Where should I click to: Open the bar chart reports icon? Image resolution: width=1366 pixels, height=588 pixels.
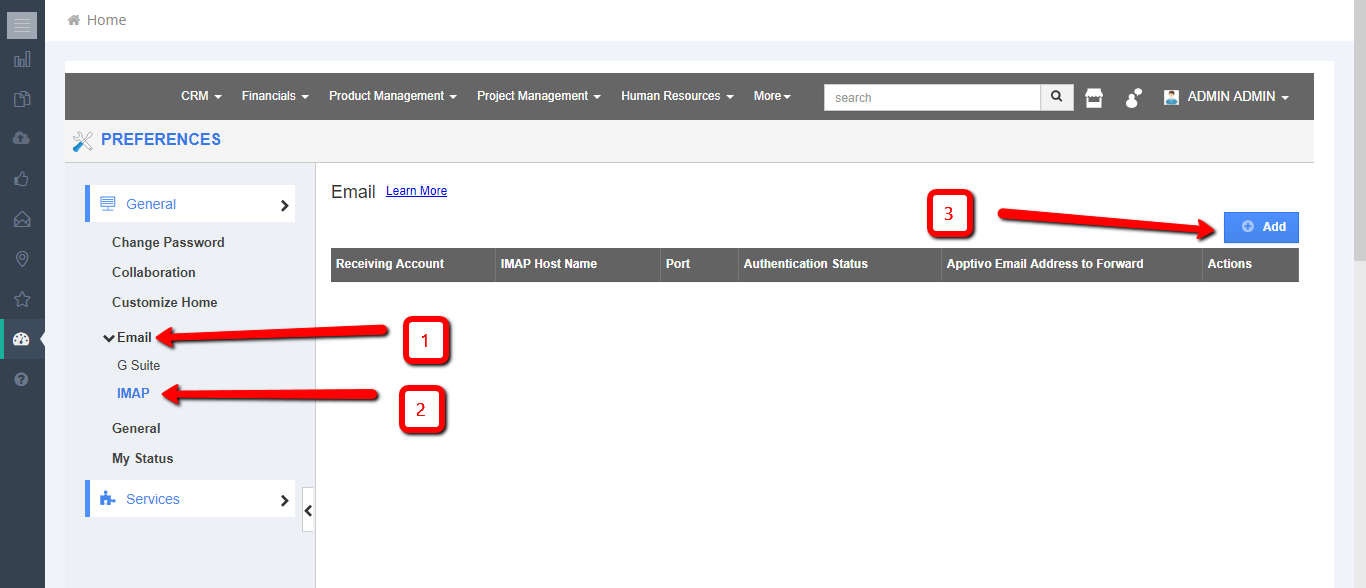pyautogui.click(x=22, y=60)
